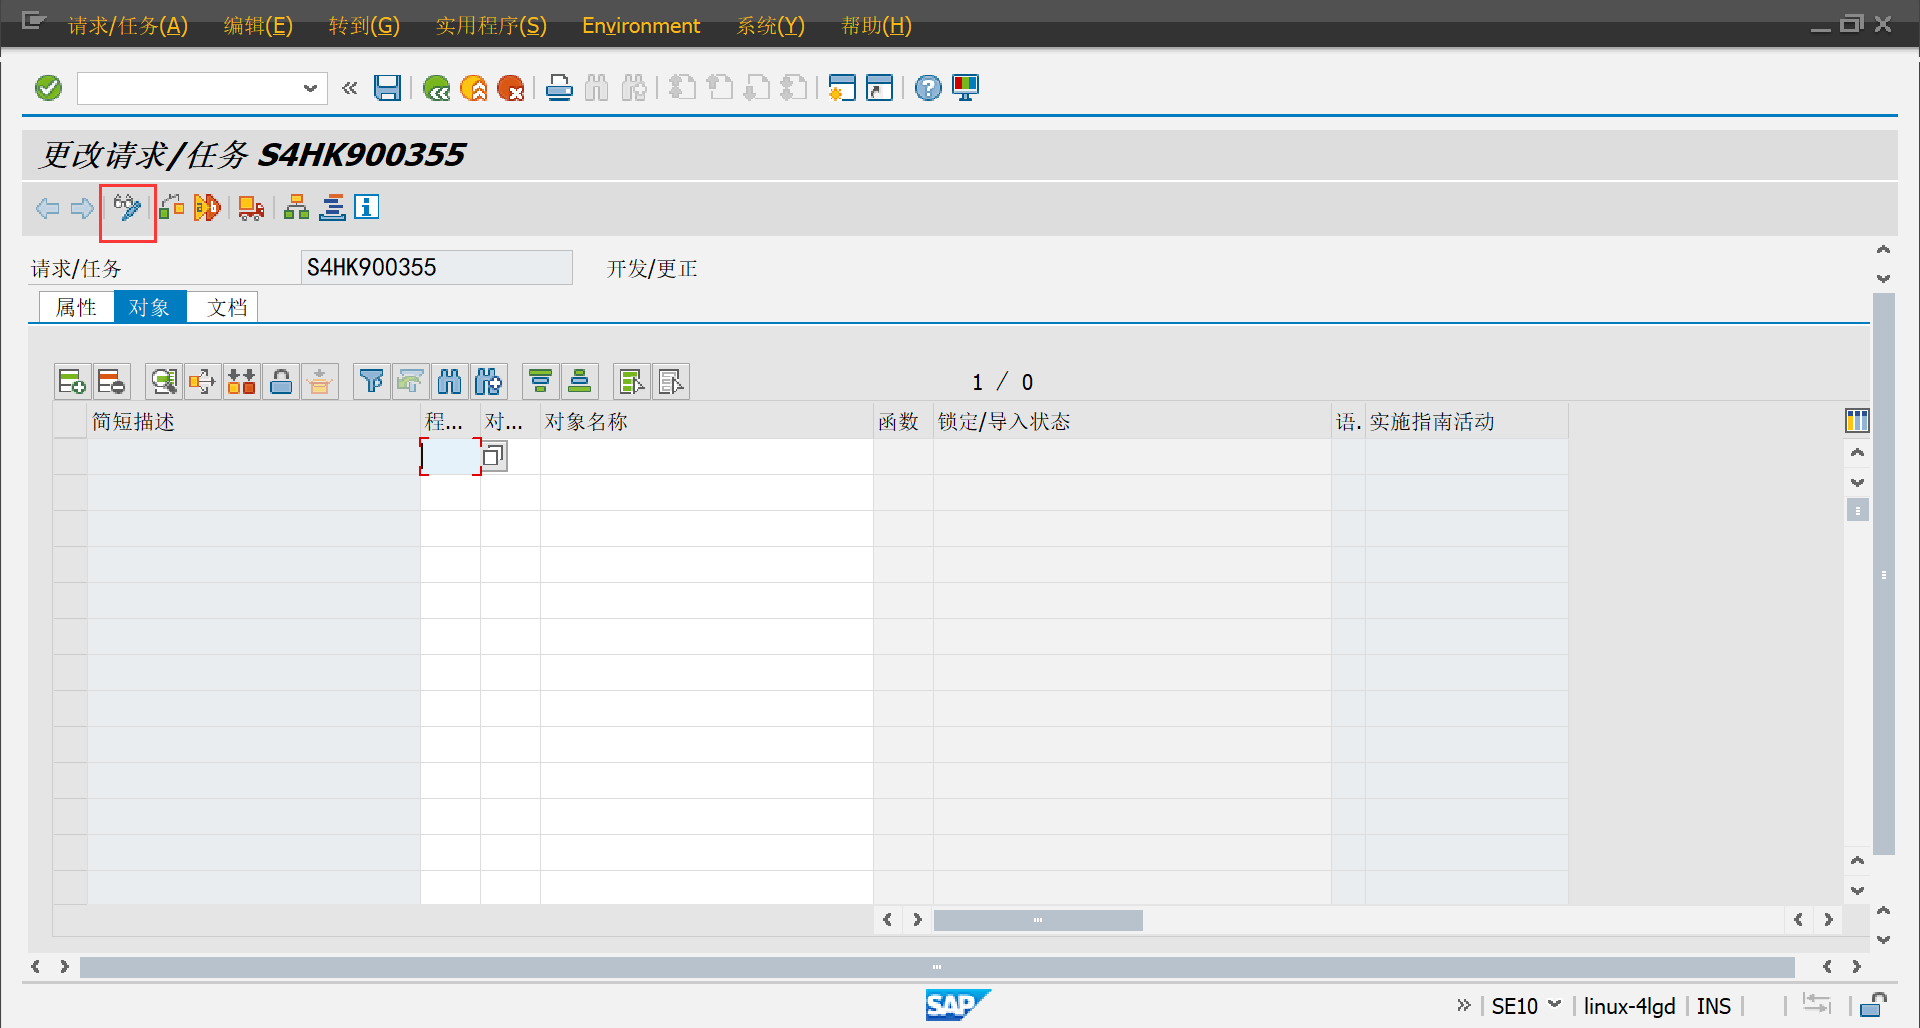
Task: Open Environment menu
Action: (641, 25)
